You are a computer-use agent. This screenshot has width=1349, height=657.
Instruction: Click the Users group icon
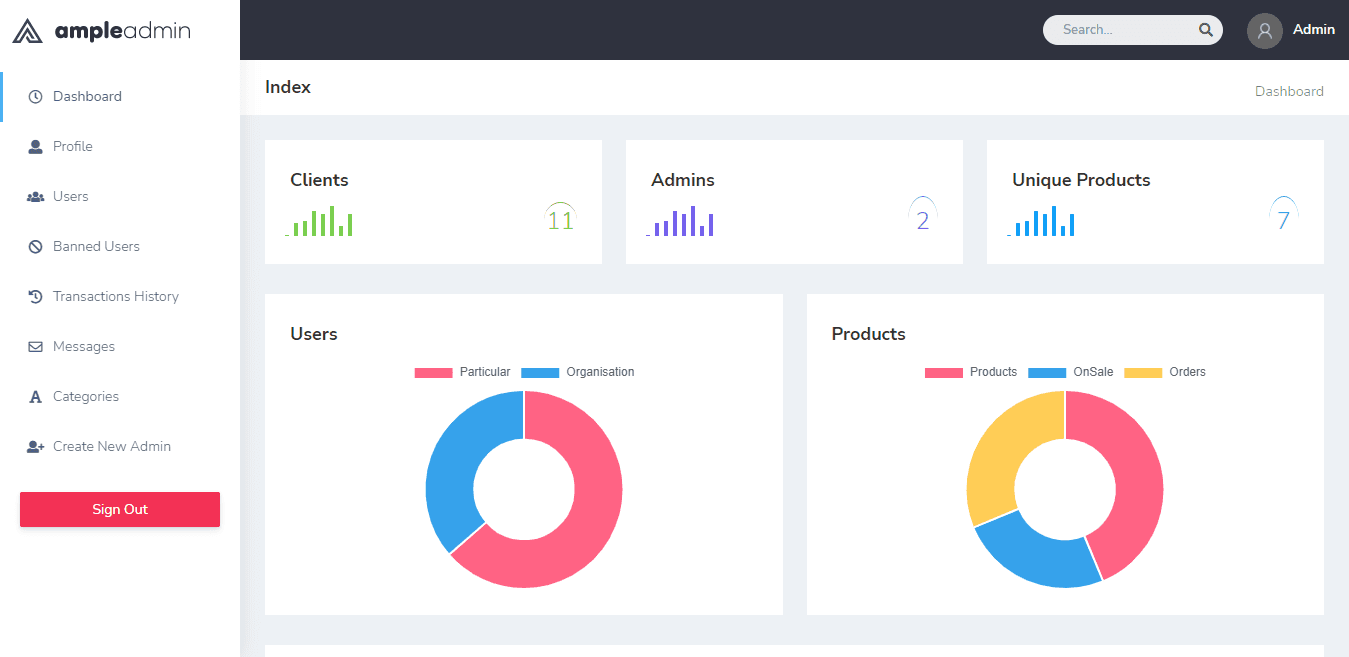[x=35, y=197]
